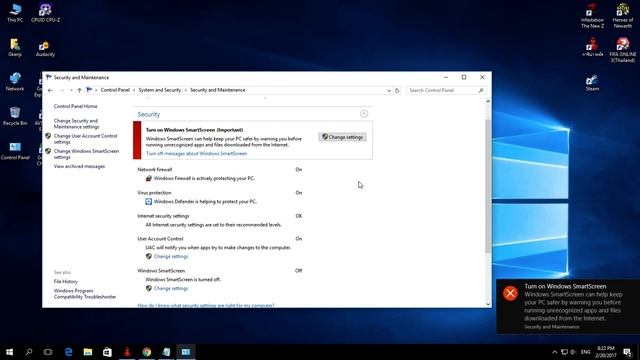
Task: Open taskbar search magnifier
Action: coord(29,352)
